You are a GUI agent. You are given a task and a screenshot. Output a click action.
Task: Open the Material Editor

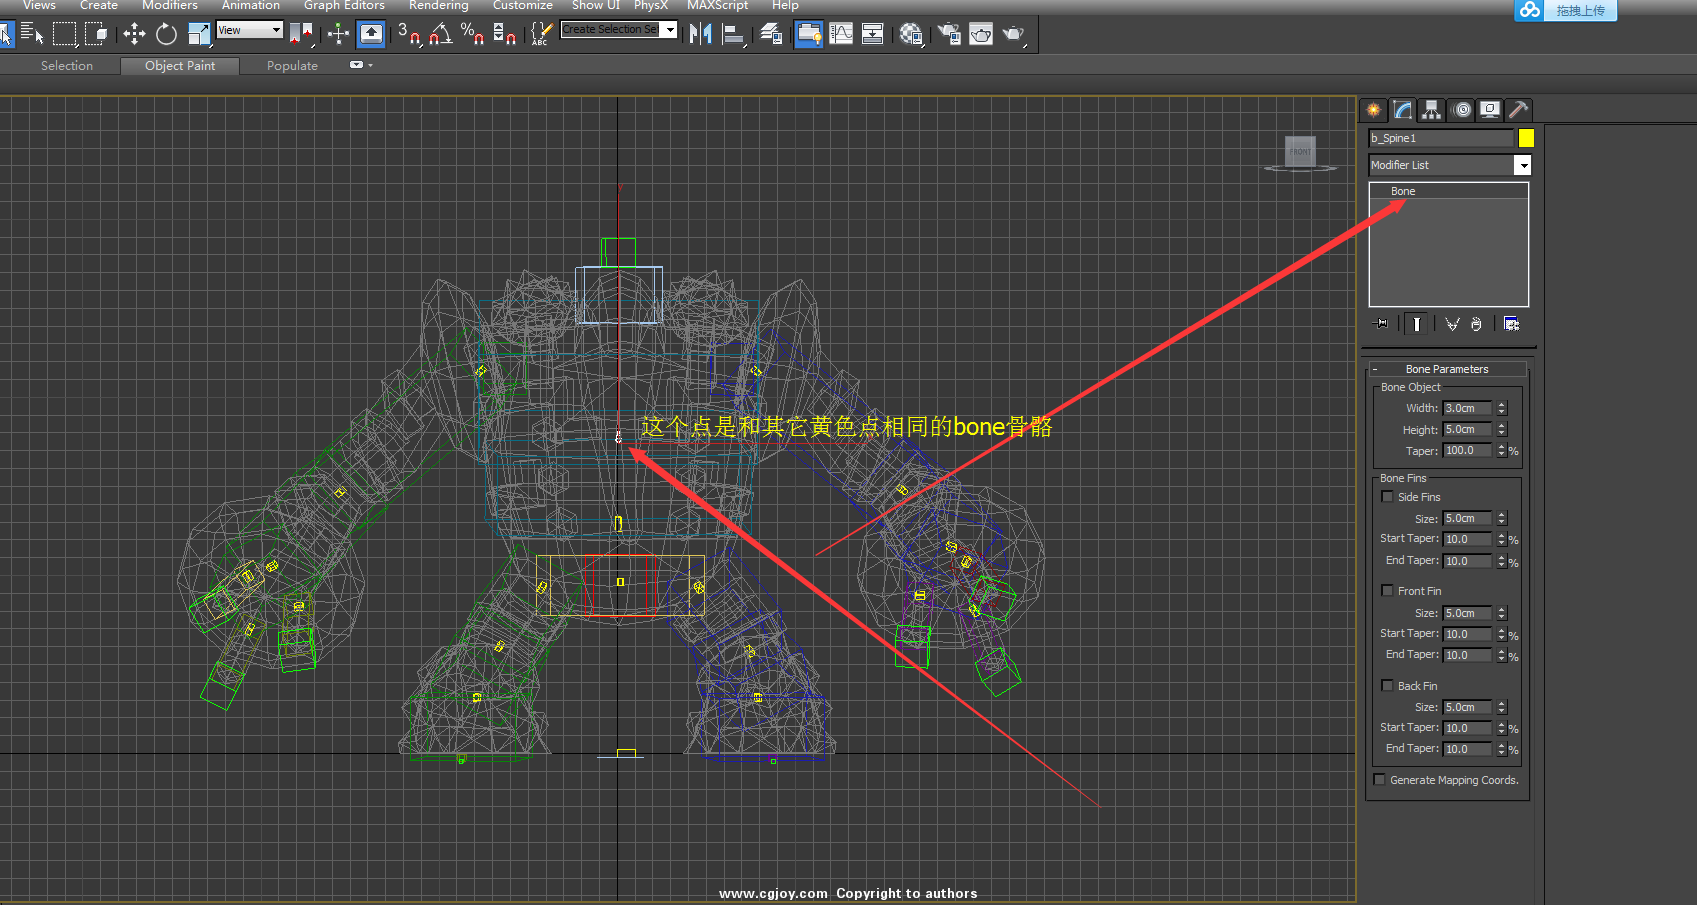click(911, 34)
